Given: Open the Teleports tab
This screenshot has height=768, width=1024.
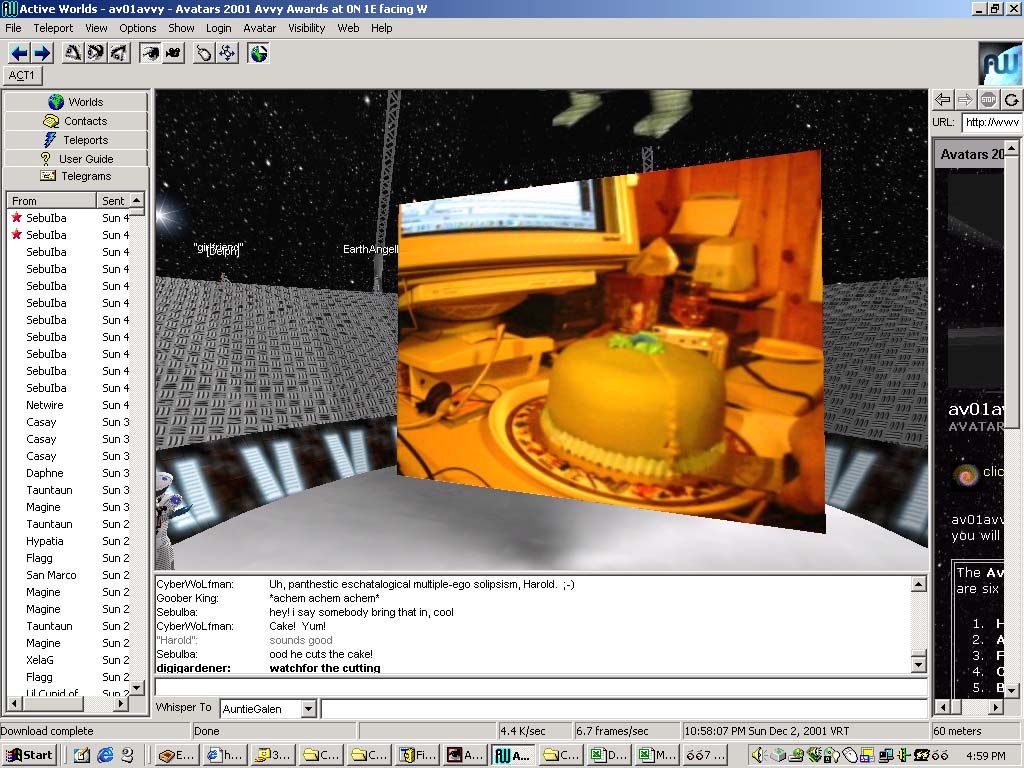Looking at the screenshot, I should coord(76,140).
